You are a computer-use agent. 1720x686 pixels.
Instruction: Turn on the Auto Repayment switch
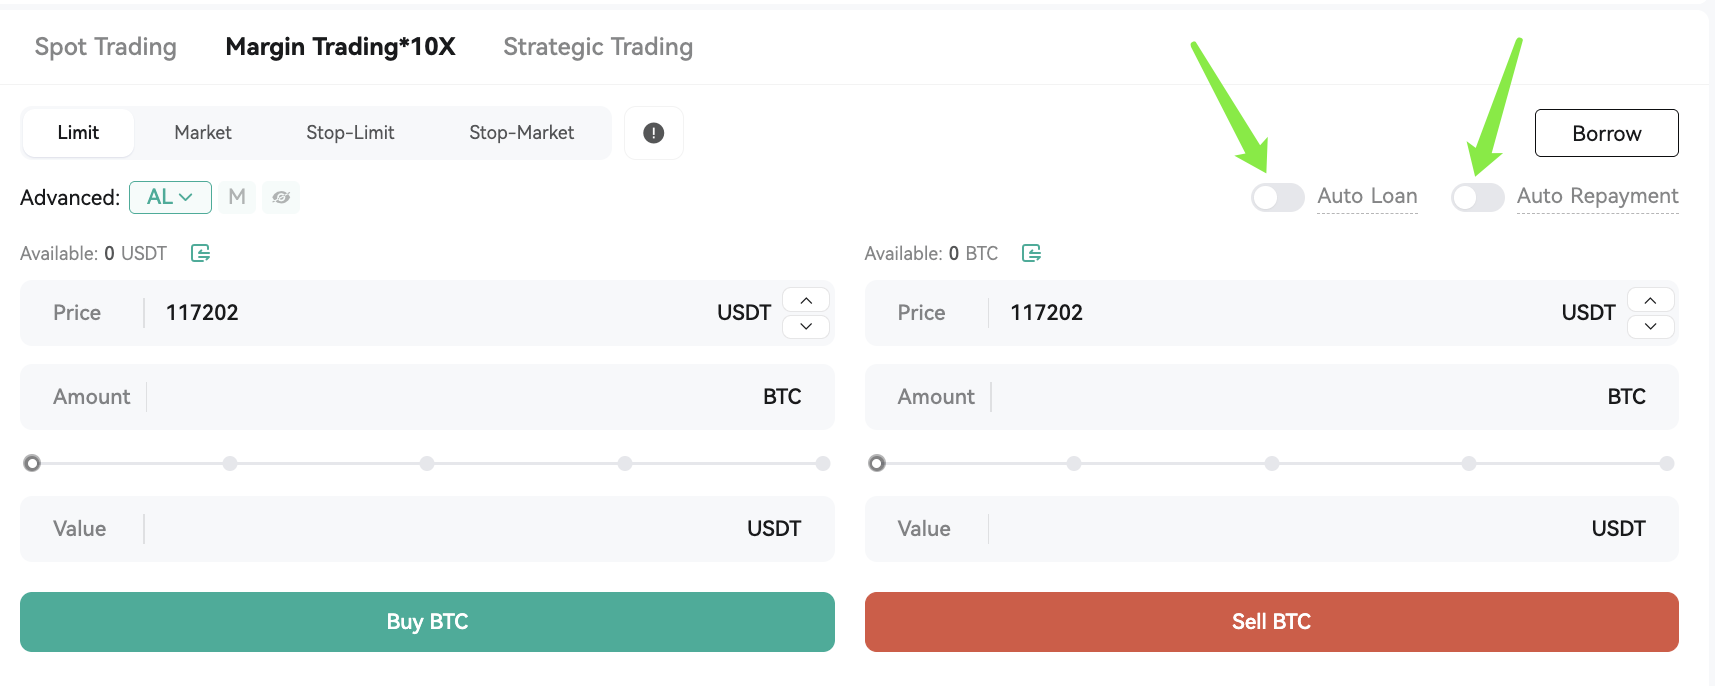point(1478,197)
